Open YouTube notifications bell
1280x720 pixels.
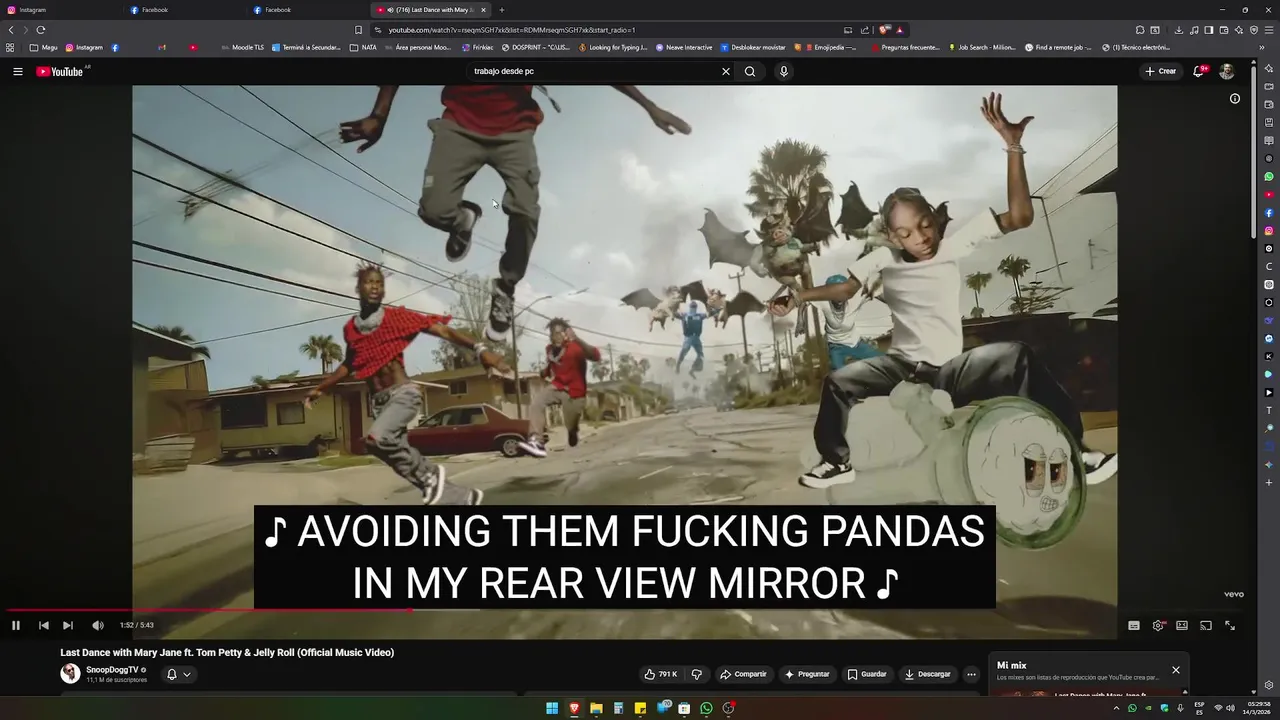pos(1198,71)
